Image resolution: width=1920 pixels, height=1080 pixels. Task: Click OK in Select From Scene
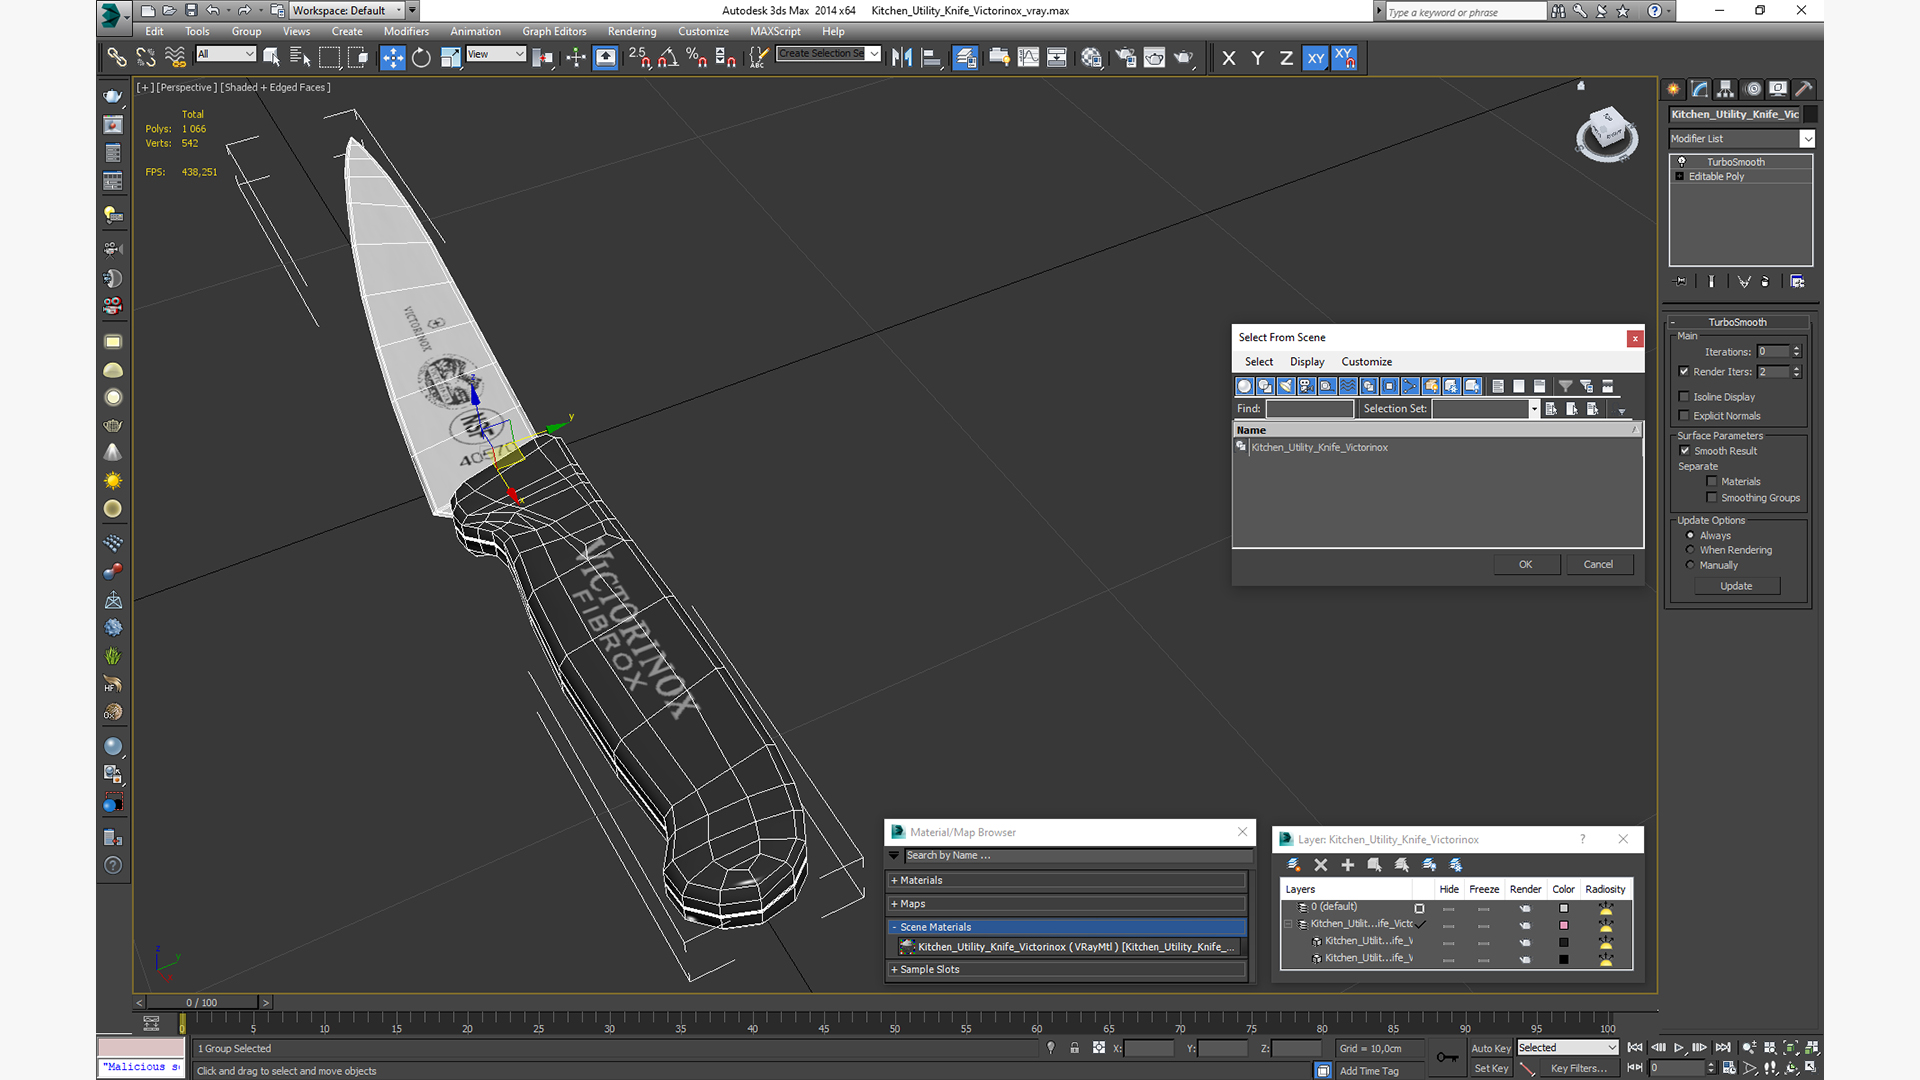coord(1526,565)
